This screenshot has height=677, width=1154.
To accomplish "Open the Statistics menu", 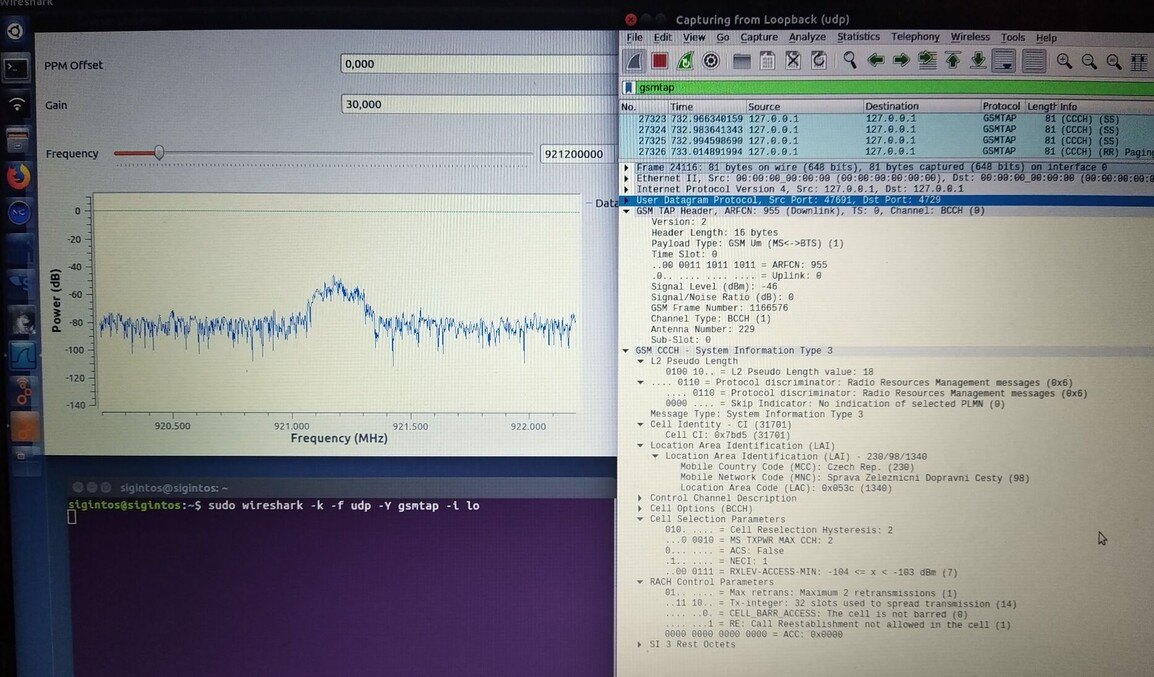I will pyautogui.click(x=858, y=37).
